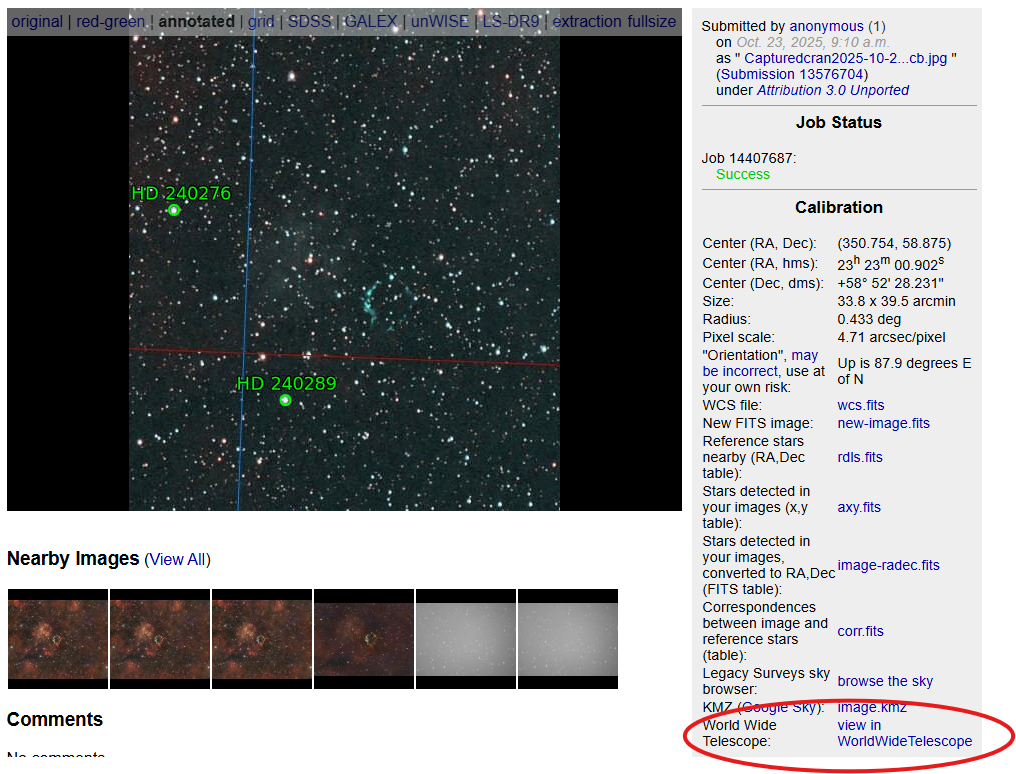Click the 'Up is 87.9 degrees E of N' orientation value
This screenshot has width=1016, height=774.
pyautogui.click(x=904, y=371)
